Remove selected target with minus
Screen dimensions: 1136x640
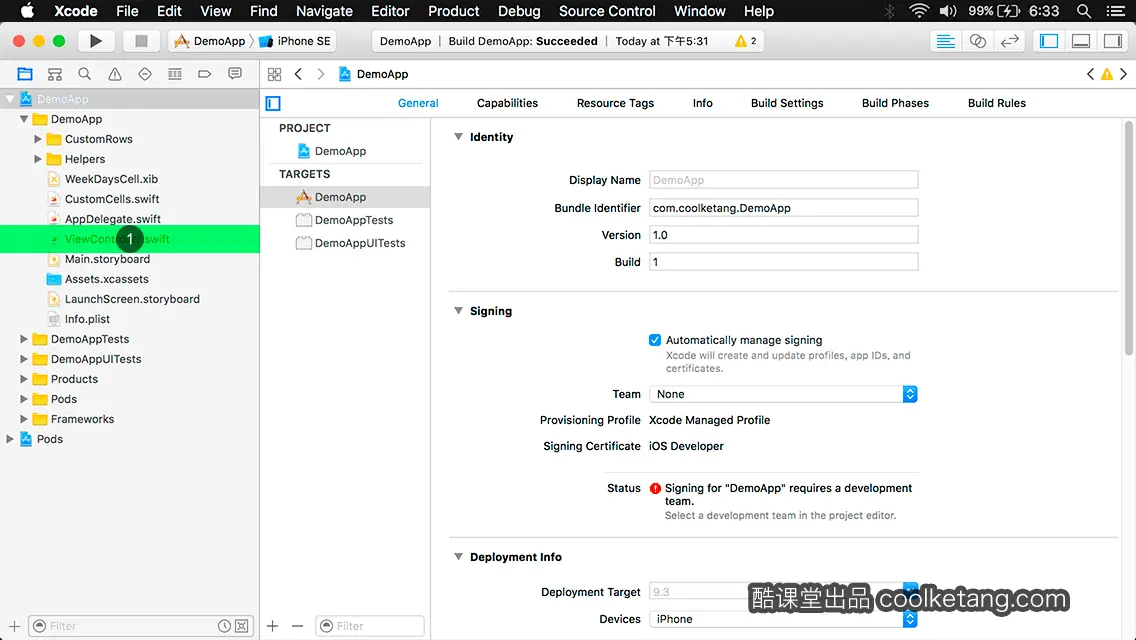point(297,626)
